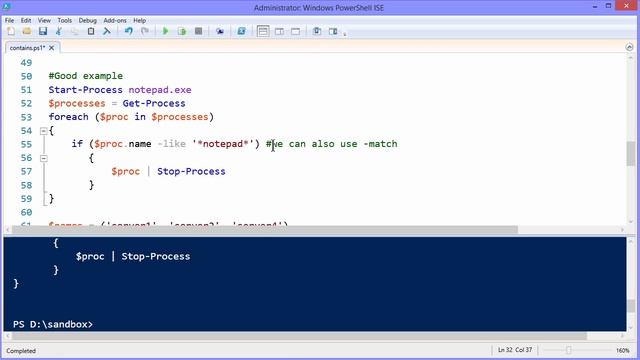Click the PowerShell ISE title bar app icon
640x360 pixels.
[x=7, y=7]
